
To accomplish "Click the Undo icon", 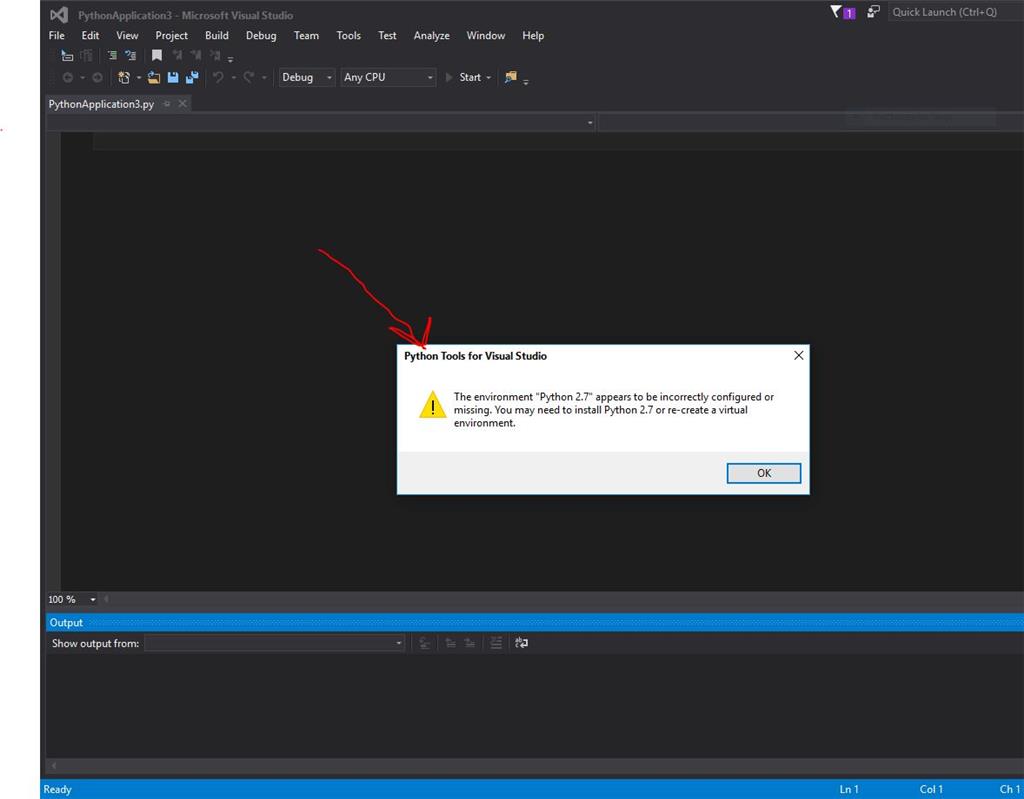I will [218, 77].
